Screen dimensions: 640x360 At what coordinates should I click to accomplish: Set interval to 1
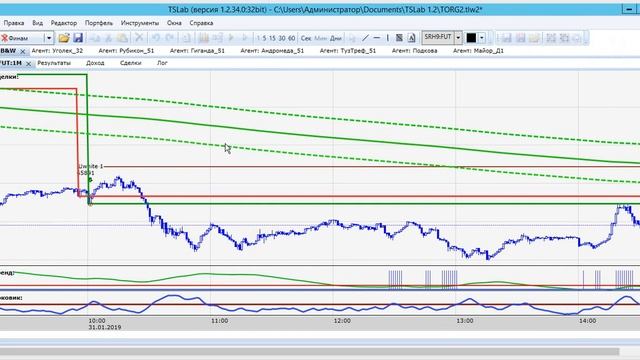[x=258, y=38]
